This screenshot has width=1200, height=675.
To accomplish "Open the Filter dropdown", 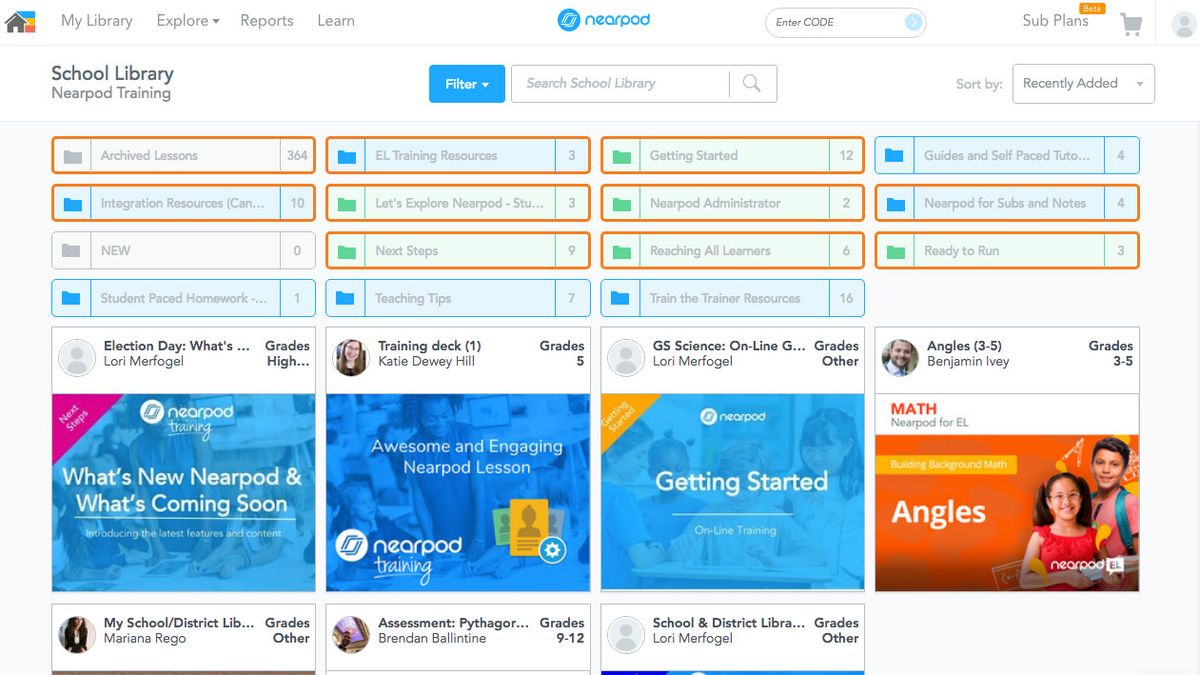I will pyautogui.click(x=466, y=84).
